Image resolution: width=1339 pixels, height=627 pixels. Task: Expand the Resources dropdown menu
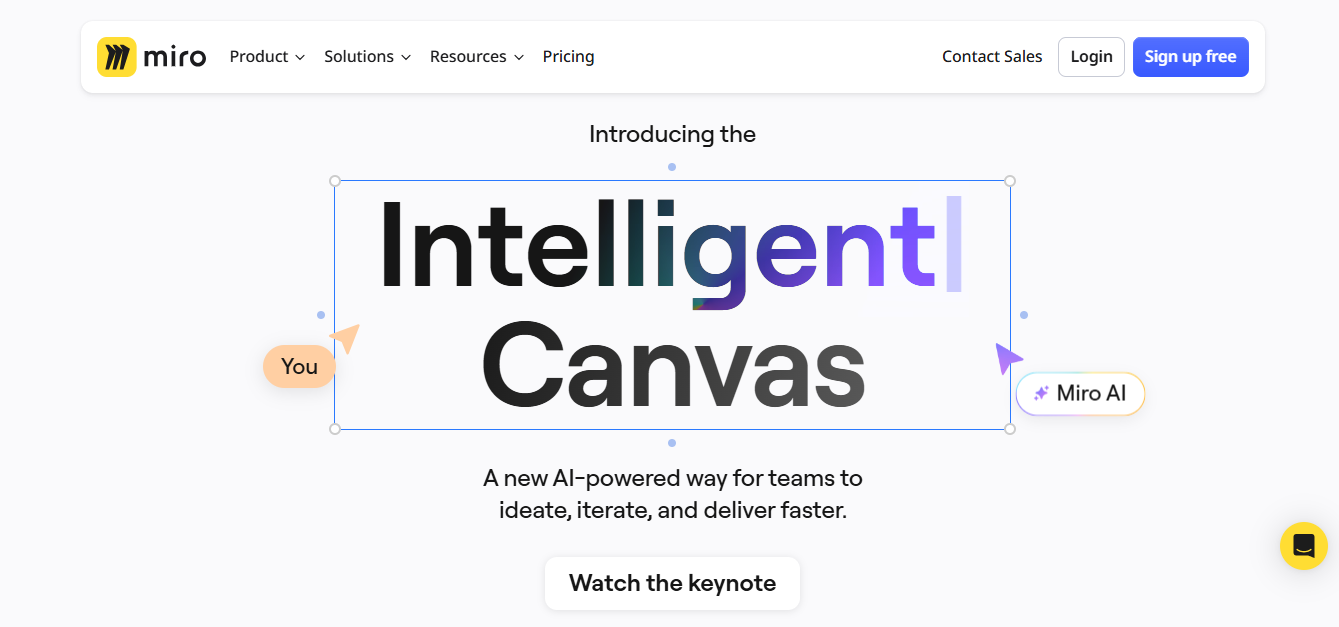[x=477, y=57]
